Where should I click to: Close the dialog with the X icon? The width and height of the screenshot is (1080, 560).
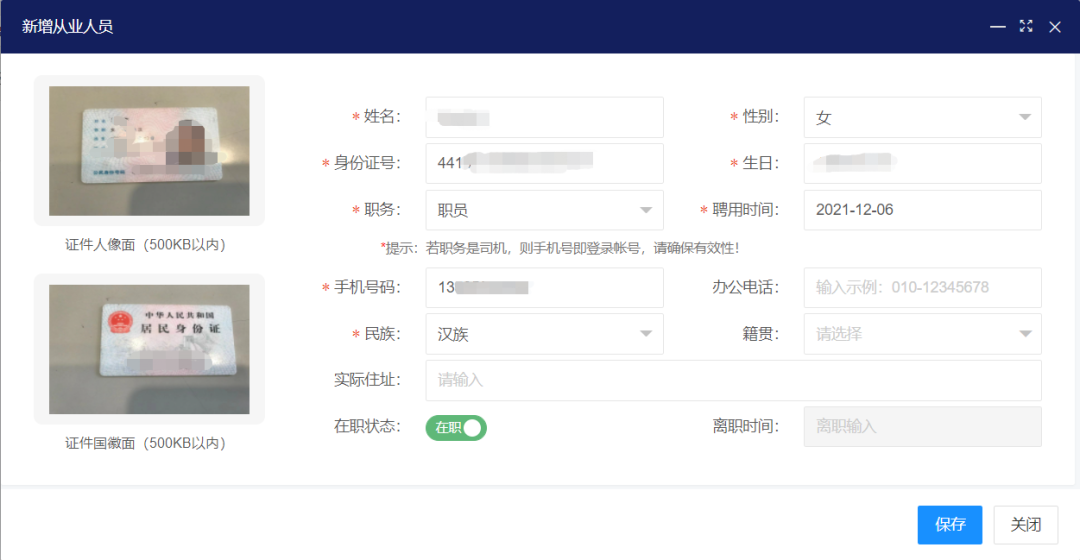click(x=1054, y=27)
